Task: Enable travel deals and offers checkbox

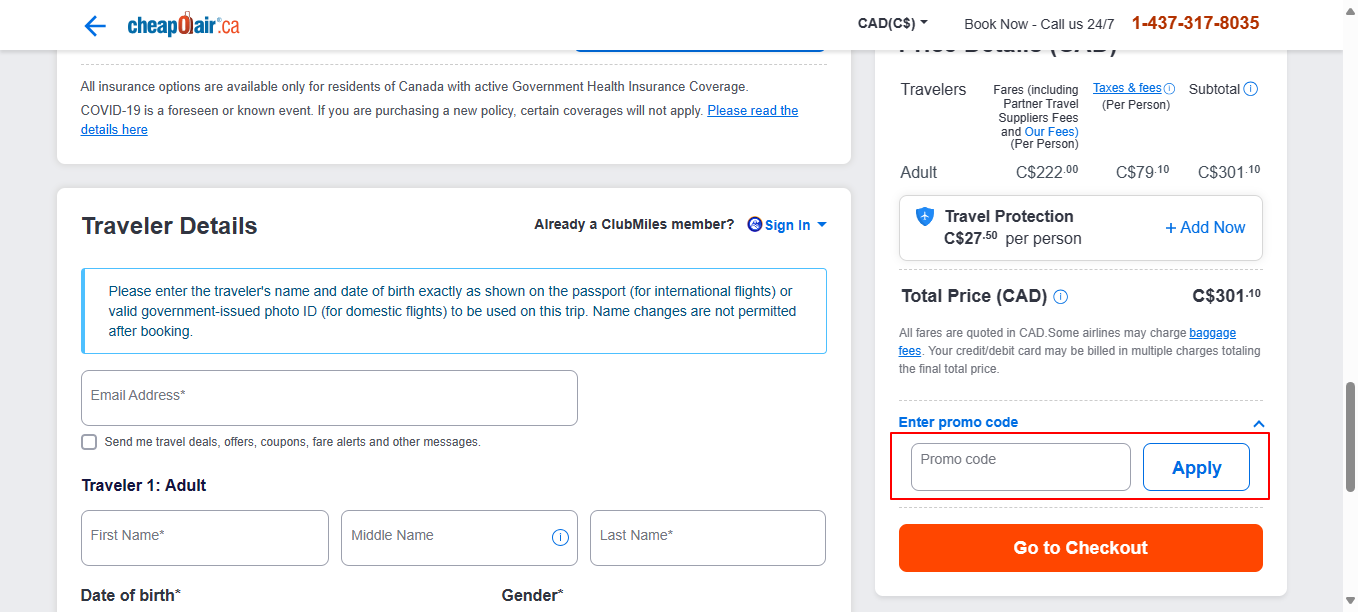Action: click(88, 441)
